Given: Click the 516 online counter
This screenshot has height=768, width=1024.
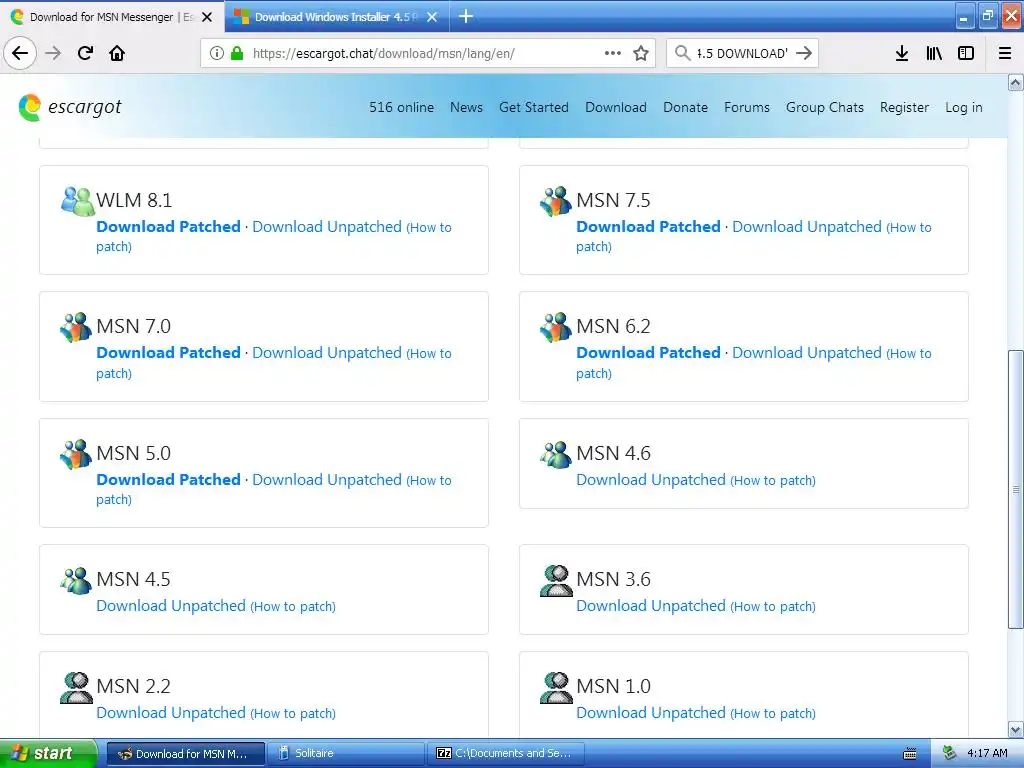Looking at the screenshot, I should 401,107.
